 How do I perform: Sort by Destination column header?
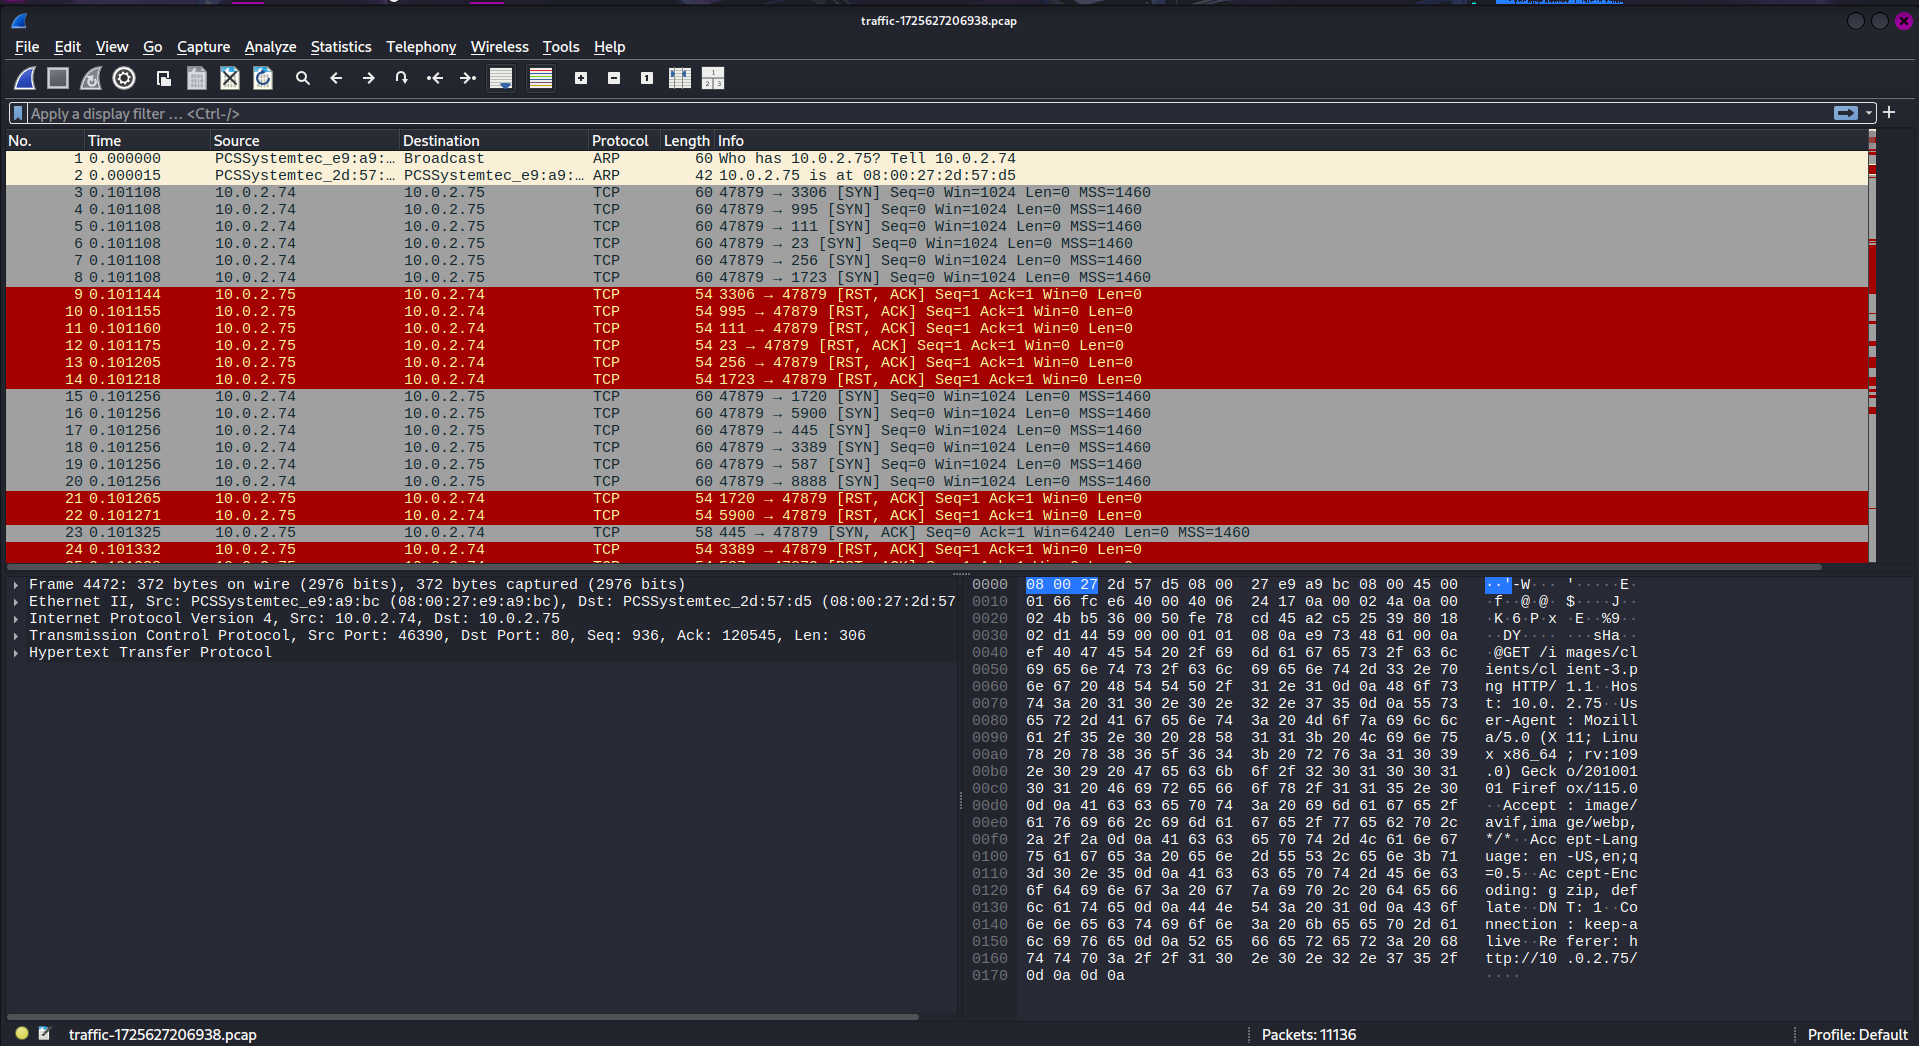click(493, 141)
